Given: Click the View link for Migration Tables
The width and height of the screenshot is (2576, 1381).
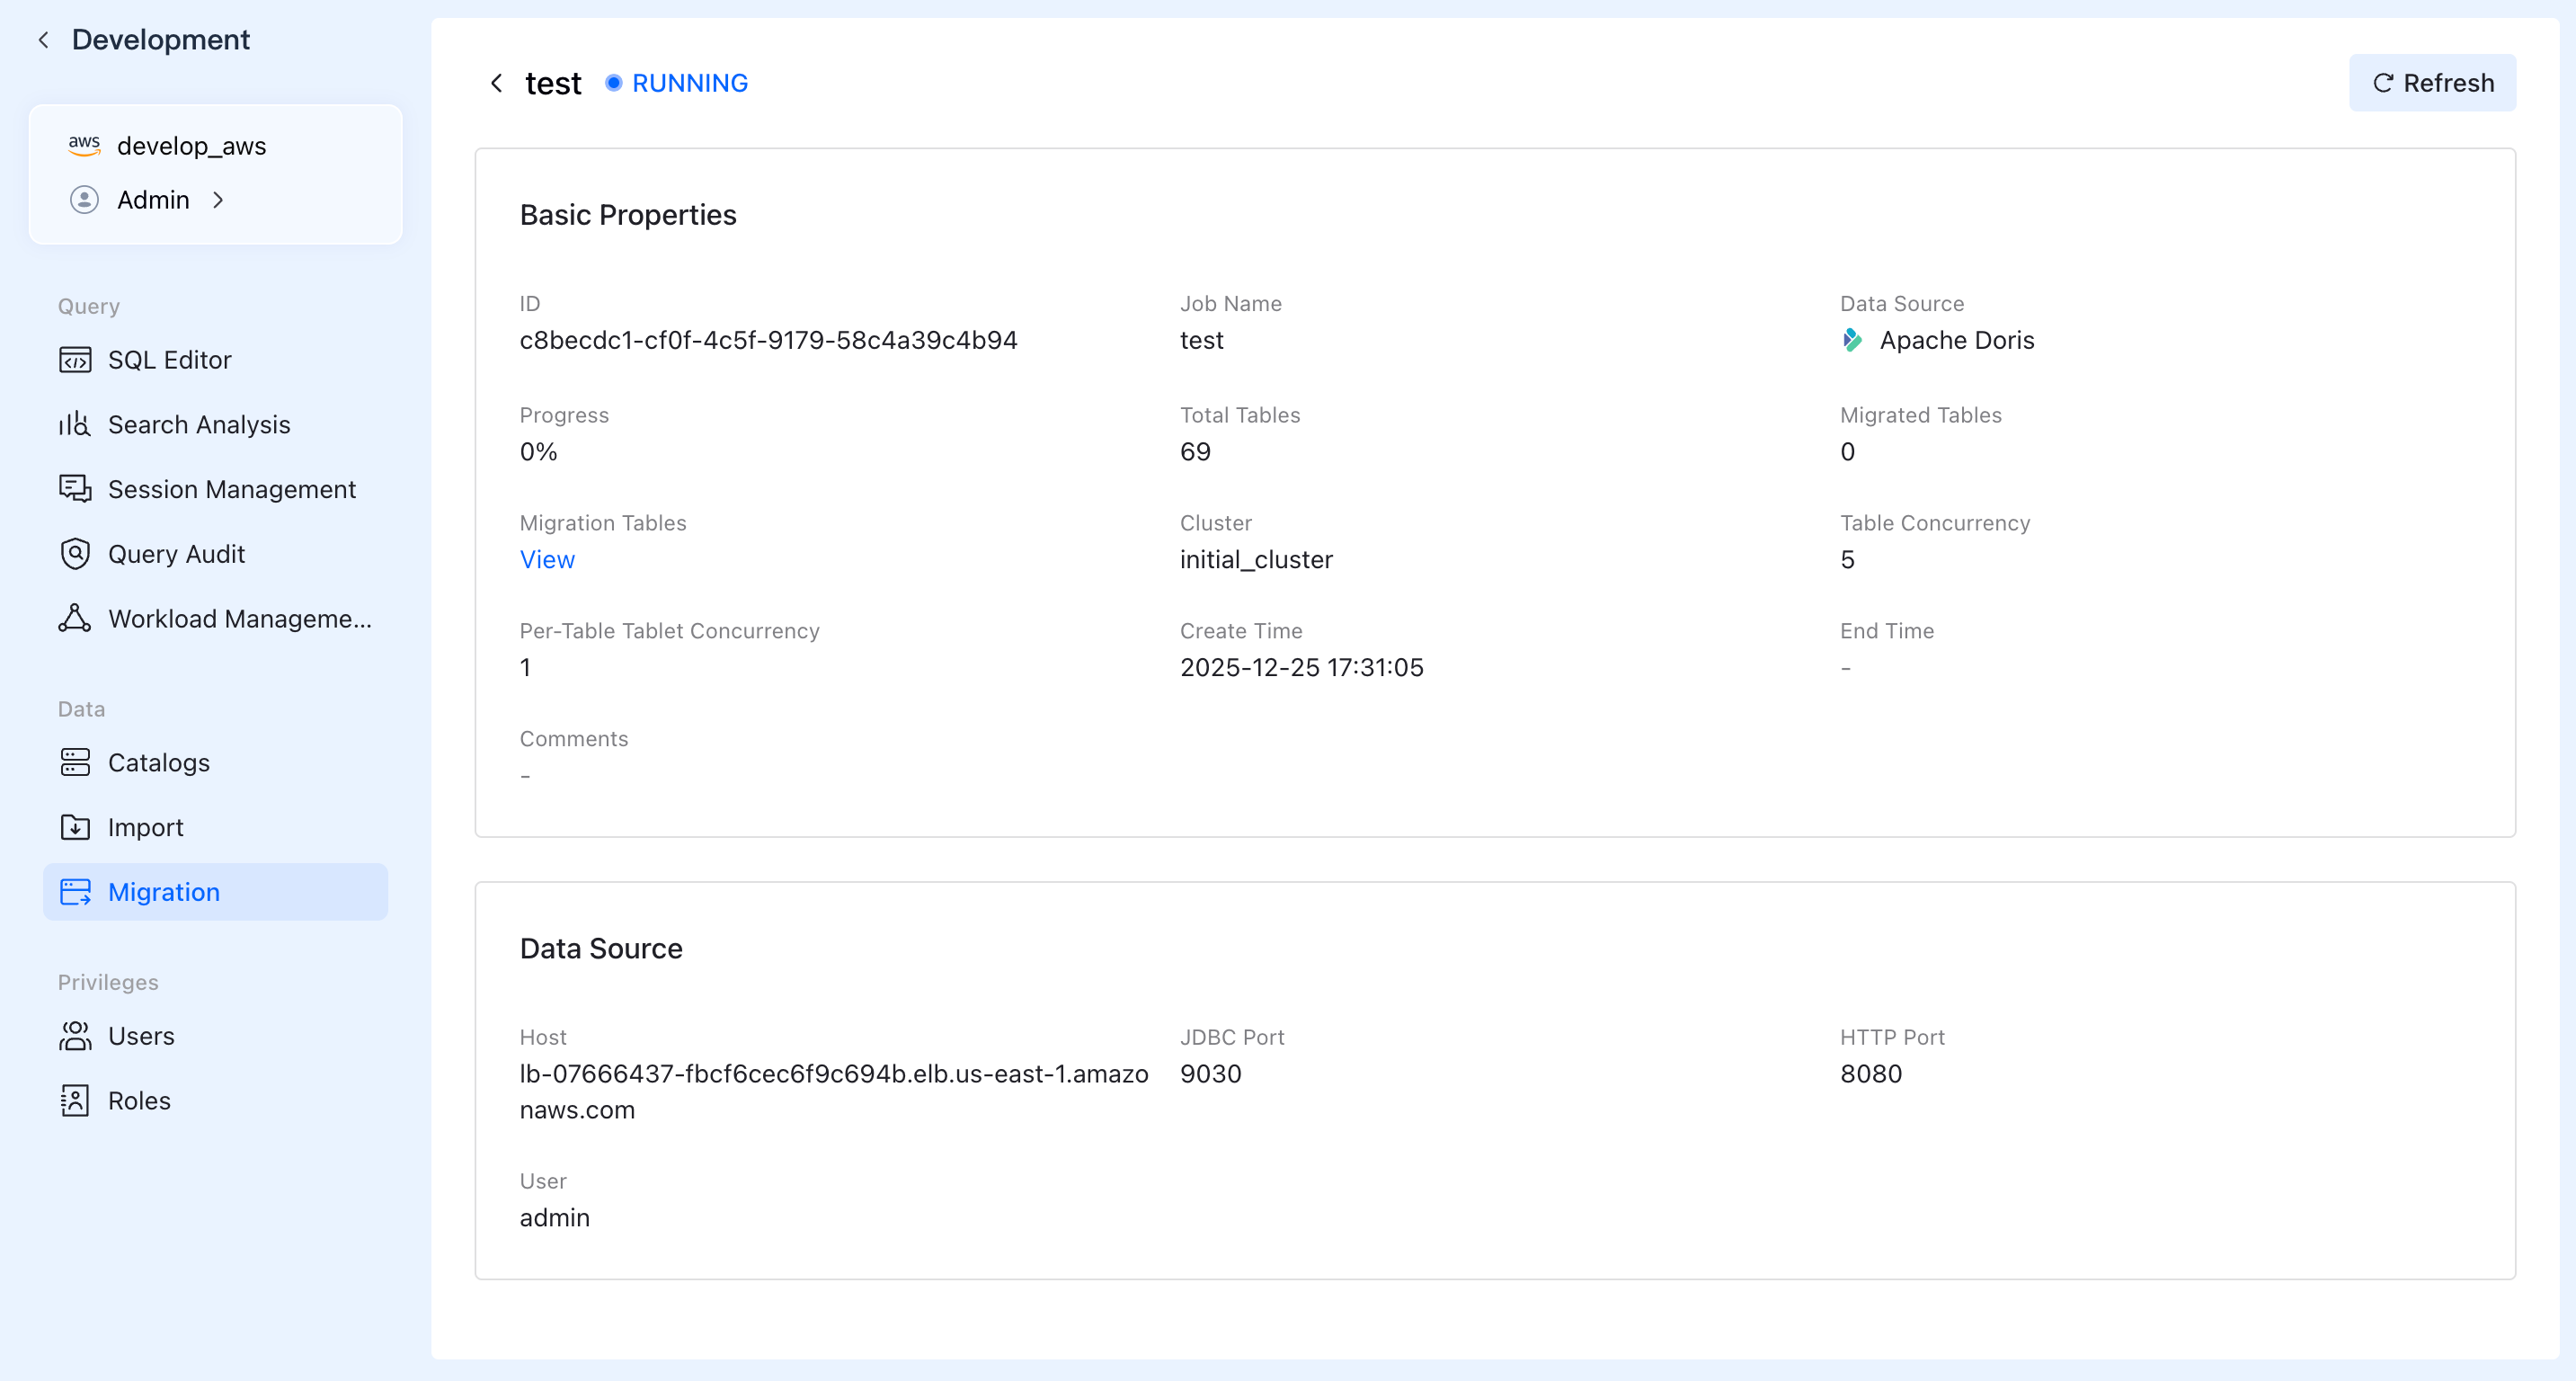Looking at the screenshot, I should pos(547,560).
